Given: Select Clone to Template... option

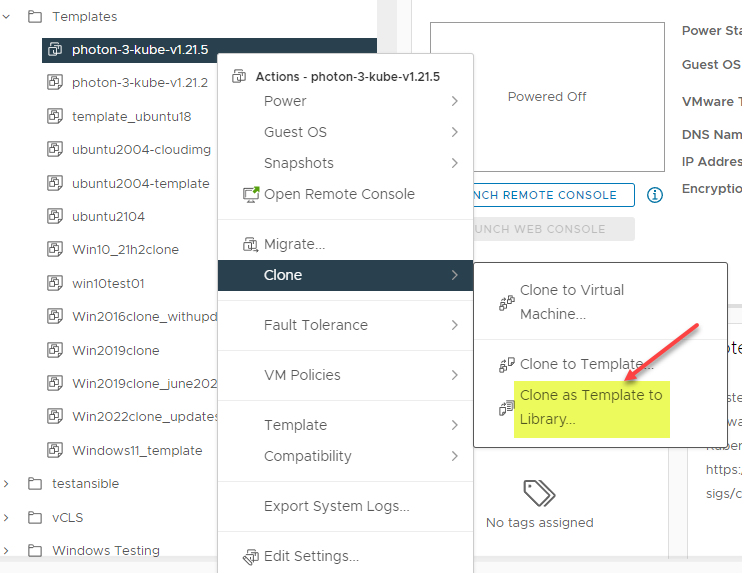Looking at the screenshot, I should pyautogui.click(x=601, y=364).
